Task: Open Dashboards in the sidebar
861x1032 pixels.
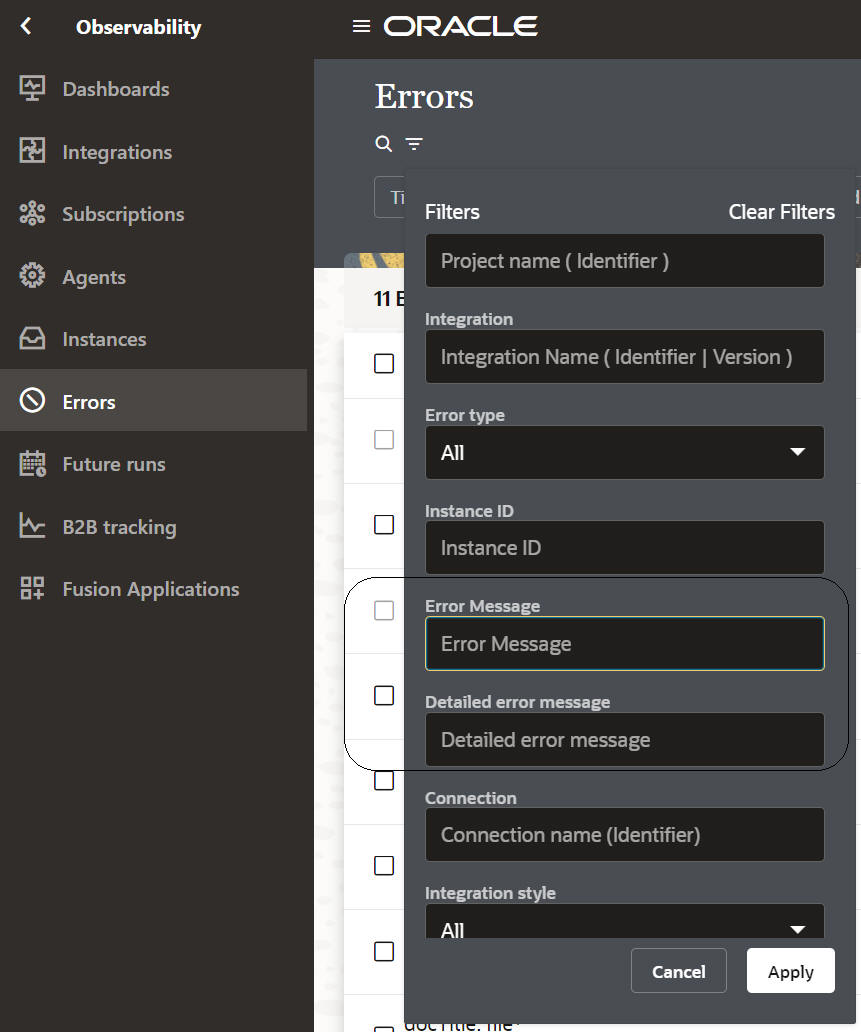Action: point(116,89)
